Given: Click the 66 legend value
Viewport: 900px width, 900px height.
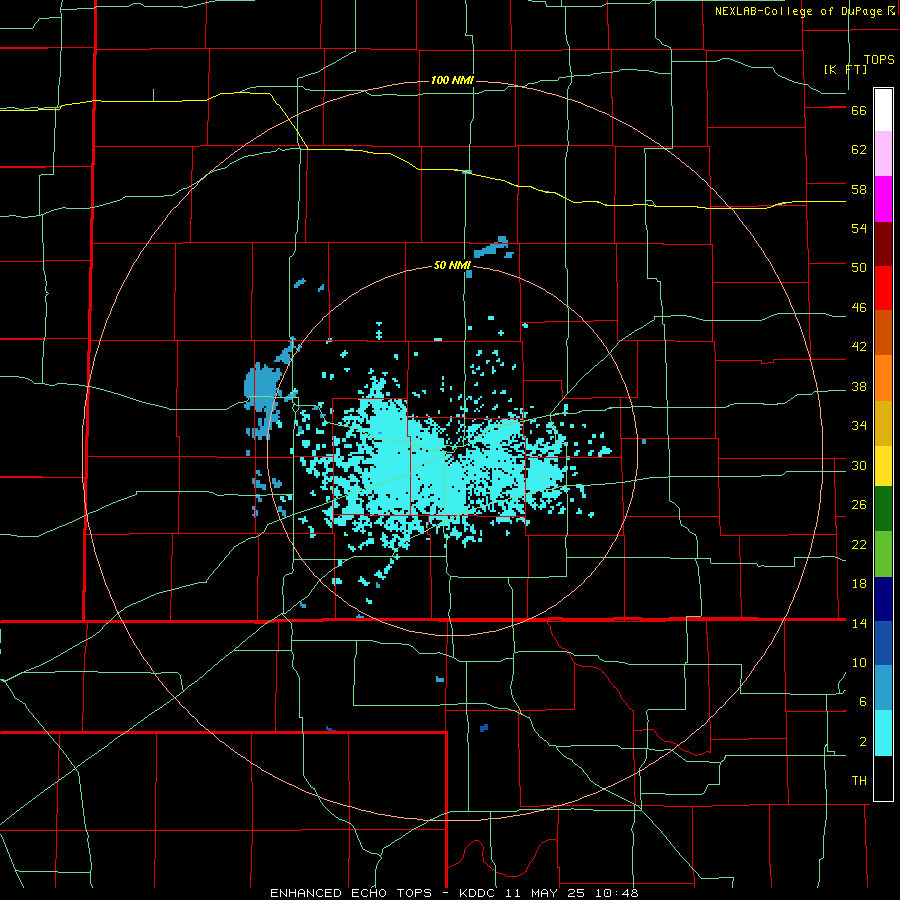Looking at the screenshot, I should pyautogui.click(x=859, y=110).
